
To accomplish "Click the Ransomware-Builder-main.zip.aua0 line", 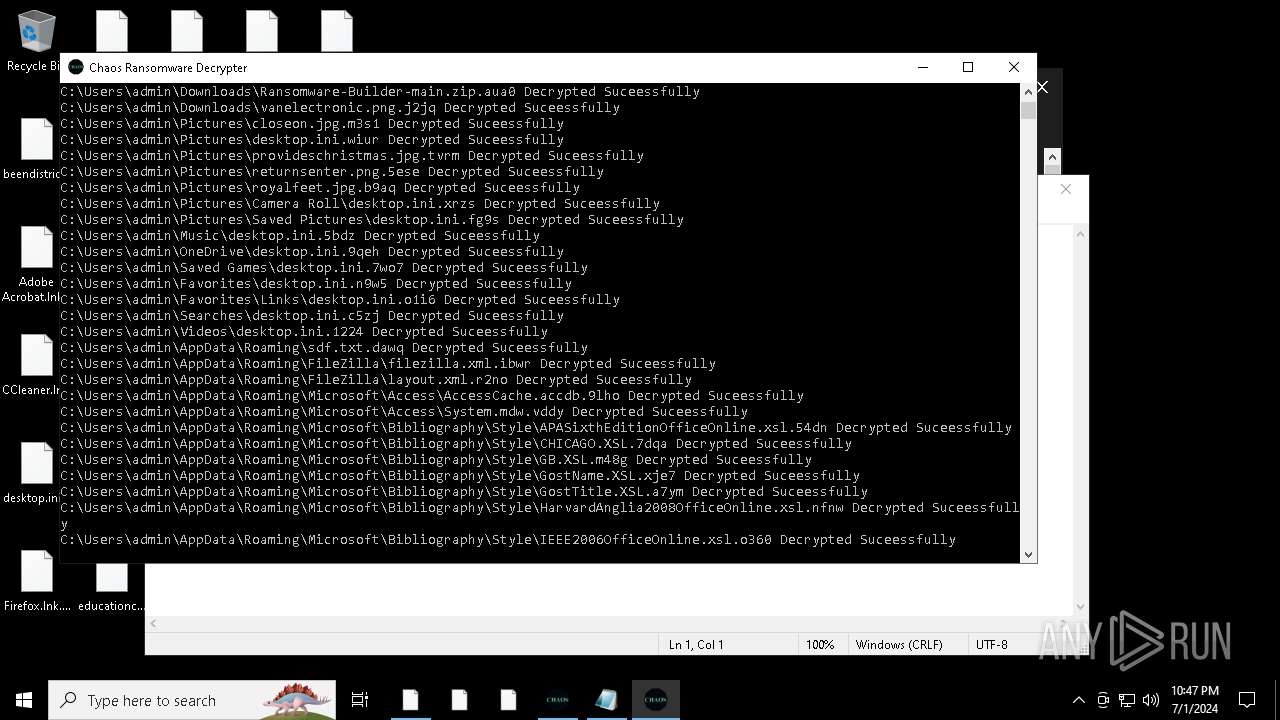I will coord(380,91).
